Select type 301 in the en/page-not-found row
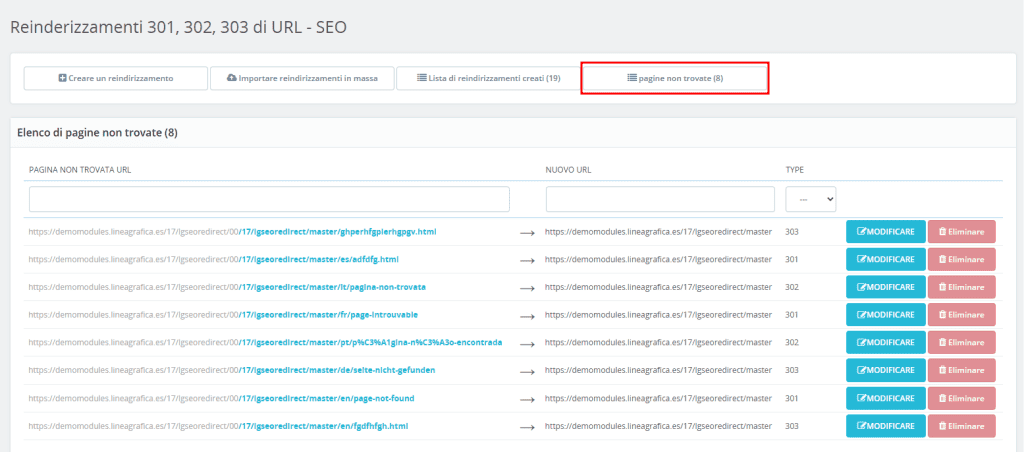The width and height of the screenshot is (1024, 452). [x=792, y=398]
